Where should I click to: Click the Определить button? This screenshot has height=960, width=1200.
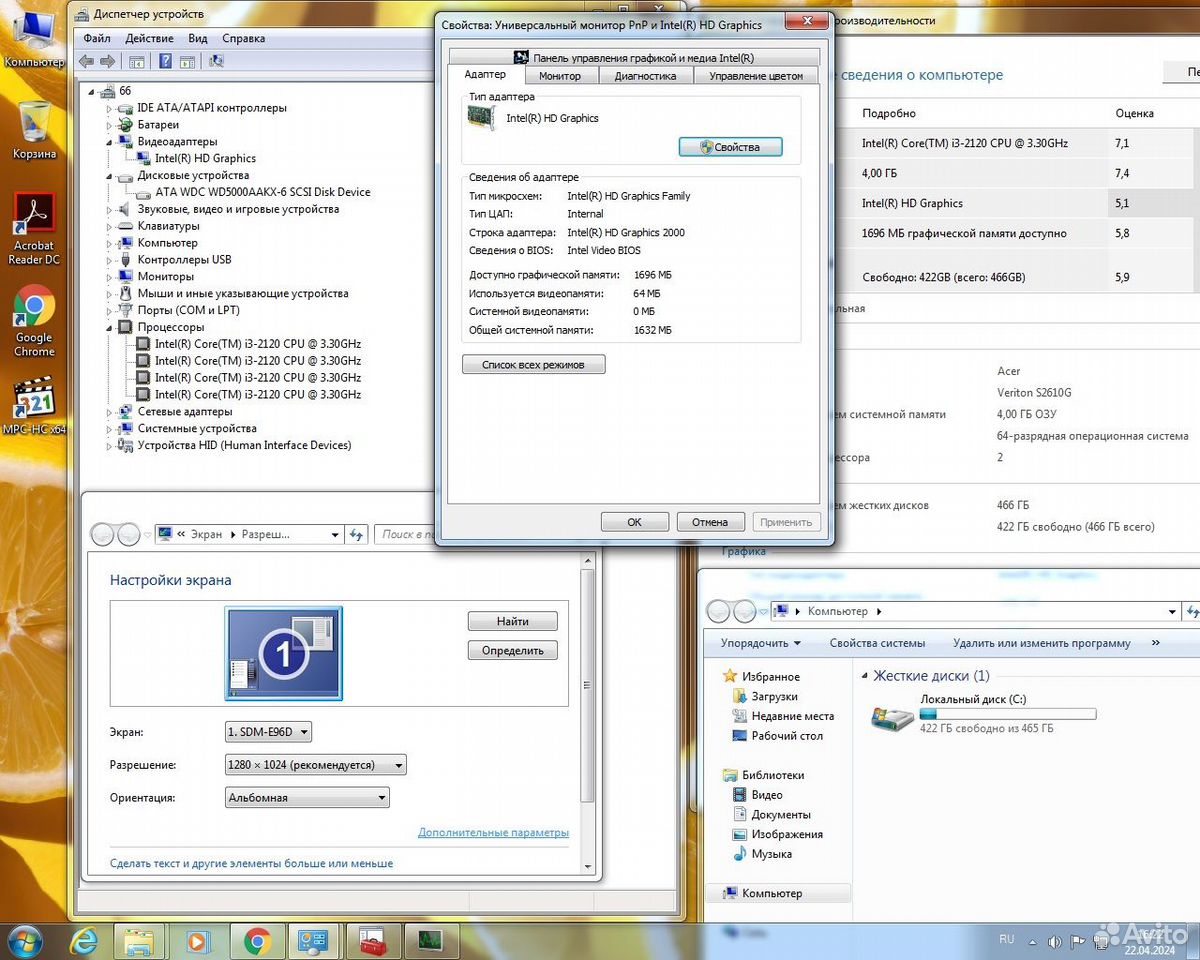click(512, 650)
